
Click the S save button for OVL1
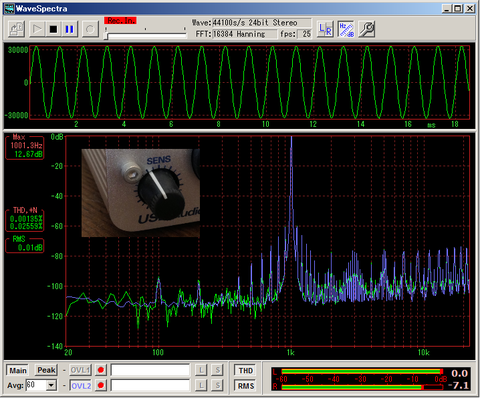pyautogui.click(x=217, y=370)
